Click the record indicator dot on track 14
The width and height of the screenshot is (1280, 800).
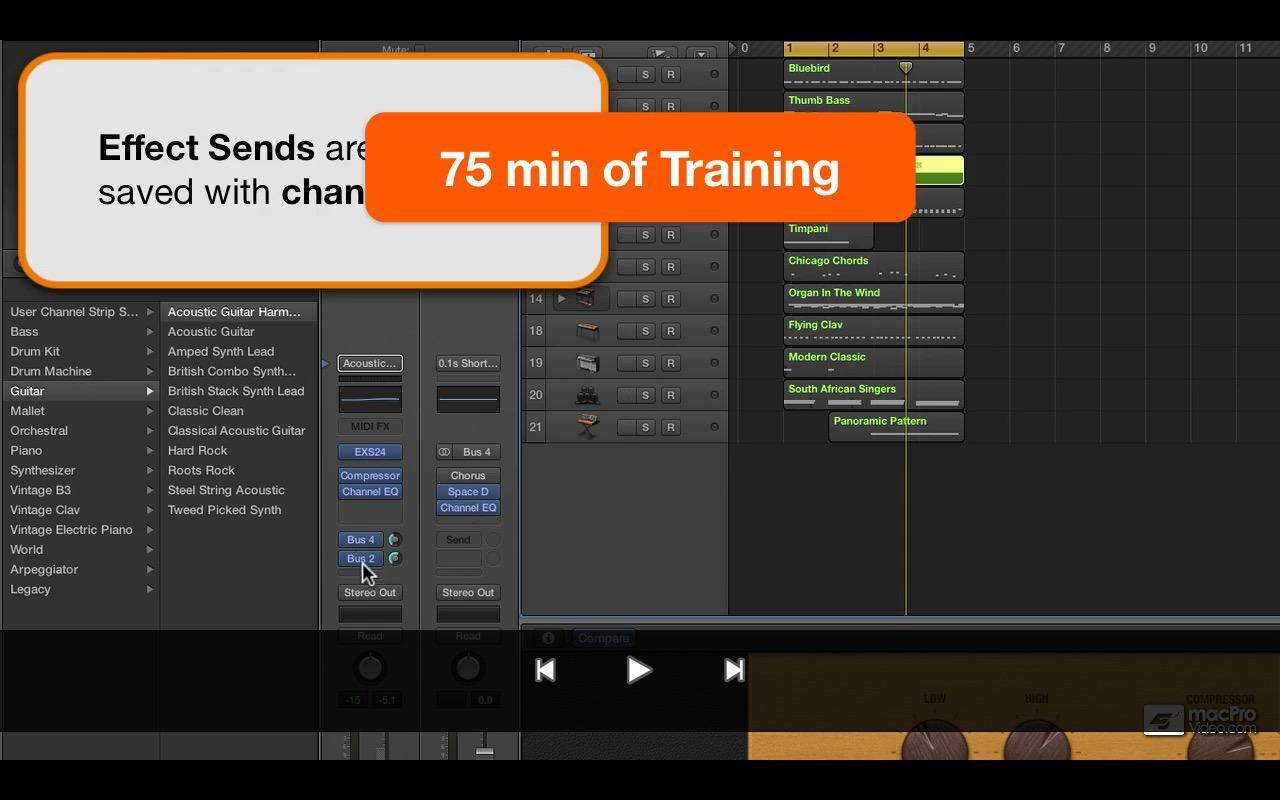714,299
